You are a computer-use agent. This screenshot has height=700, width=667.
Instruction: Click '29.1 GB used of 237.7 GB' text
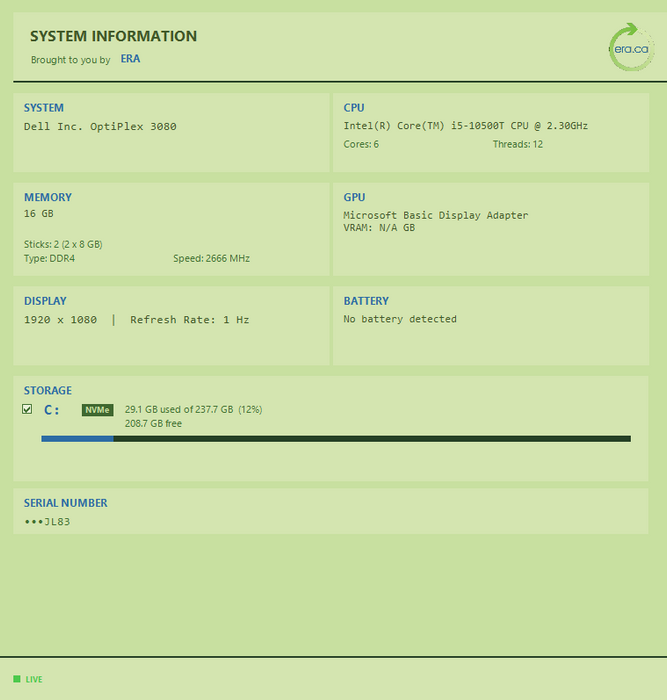click(179, 409)
